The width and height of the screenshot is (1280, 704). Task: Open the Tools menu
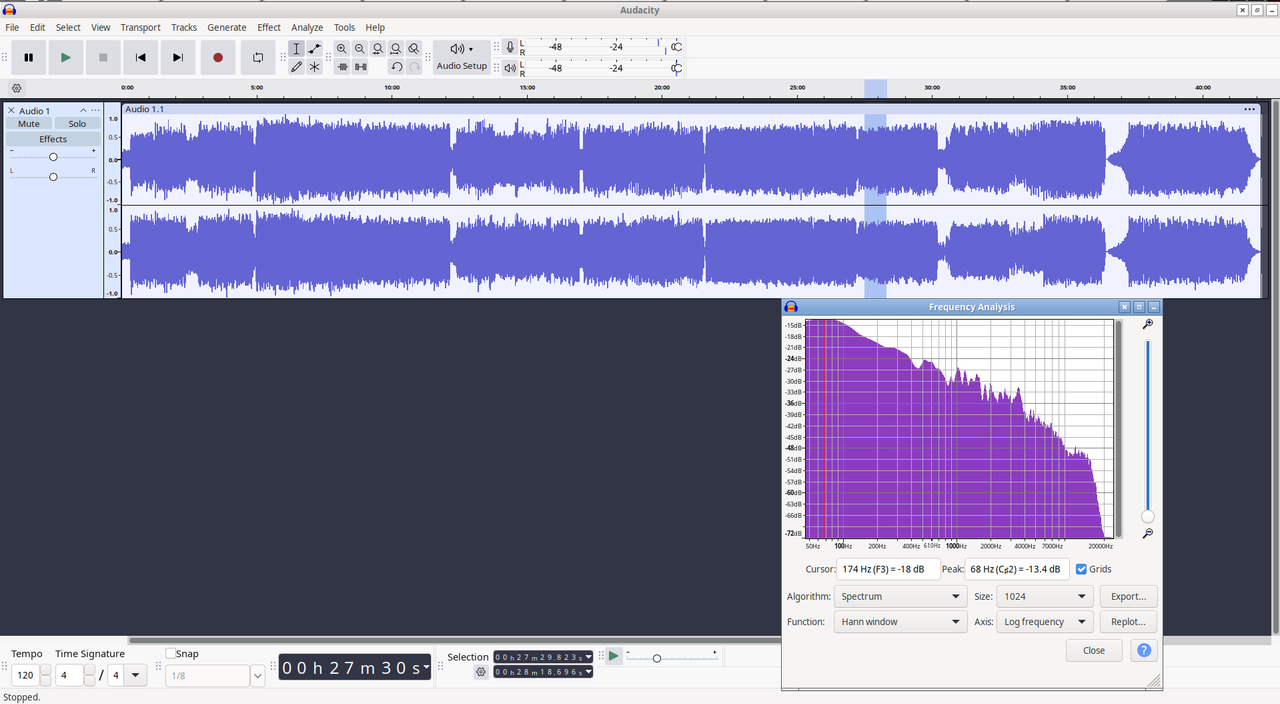pyautogui.click(x=344, y=28)
